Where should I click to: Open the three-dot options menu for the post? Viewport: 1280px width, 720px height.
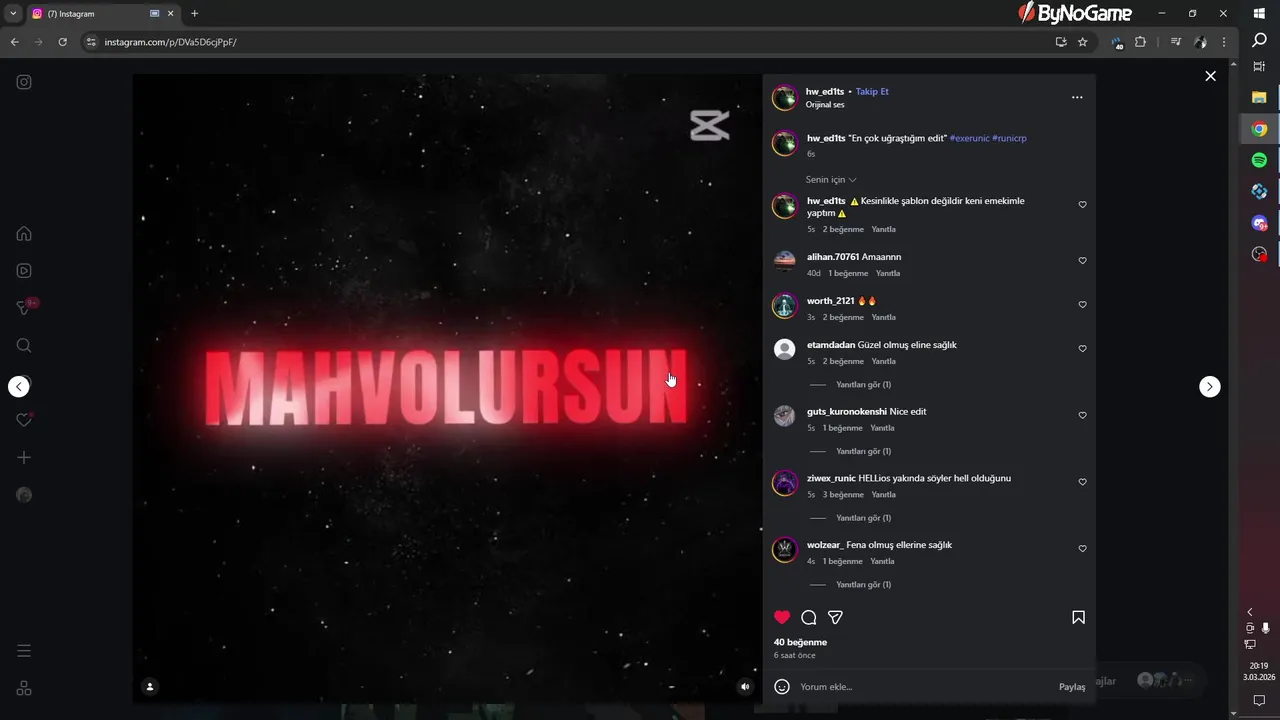click(x=1077, y=97)
